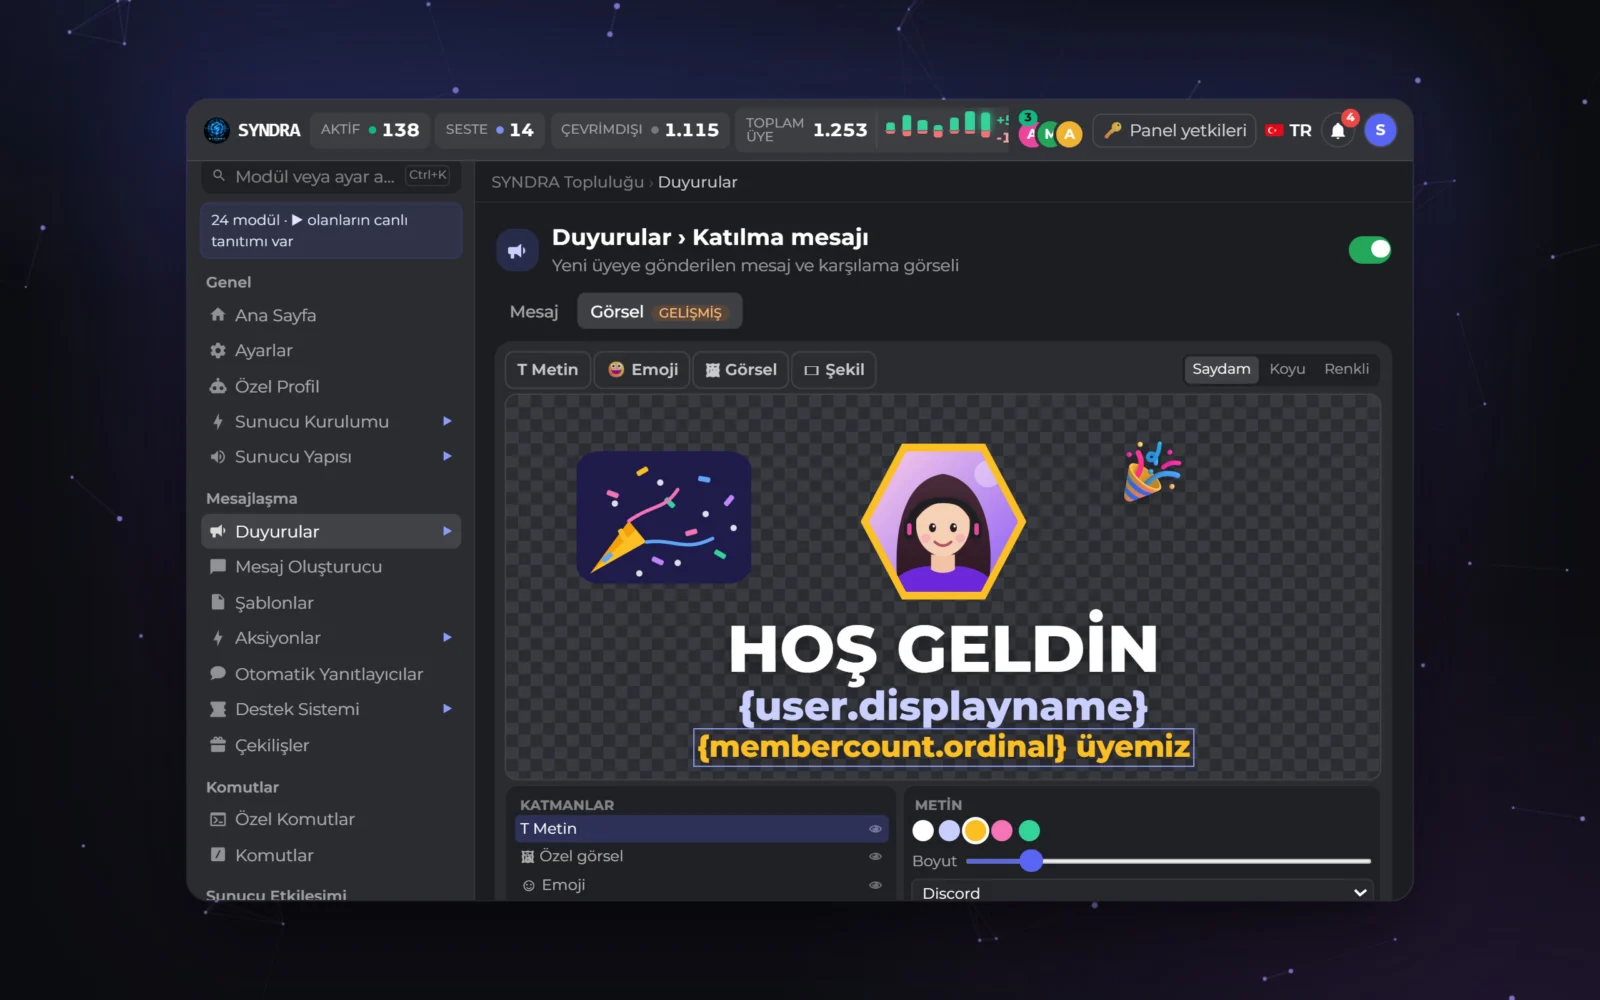Click the SYNDRA server logo icon
Viewport: 1600px width, 1000px height.
pos(217,130)
